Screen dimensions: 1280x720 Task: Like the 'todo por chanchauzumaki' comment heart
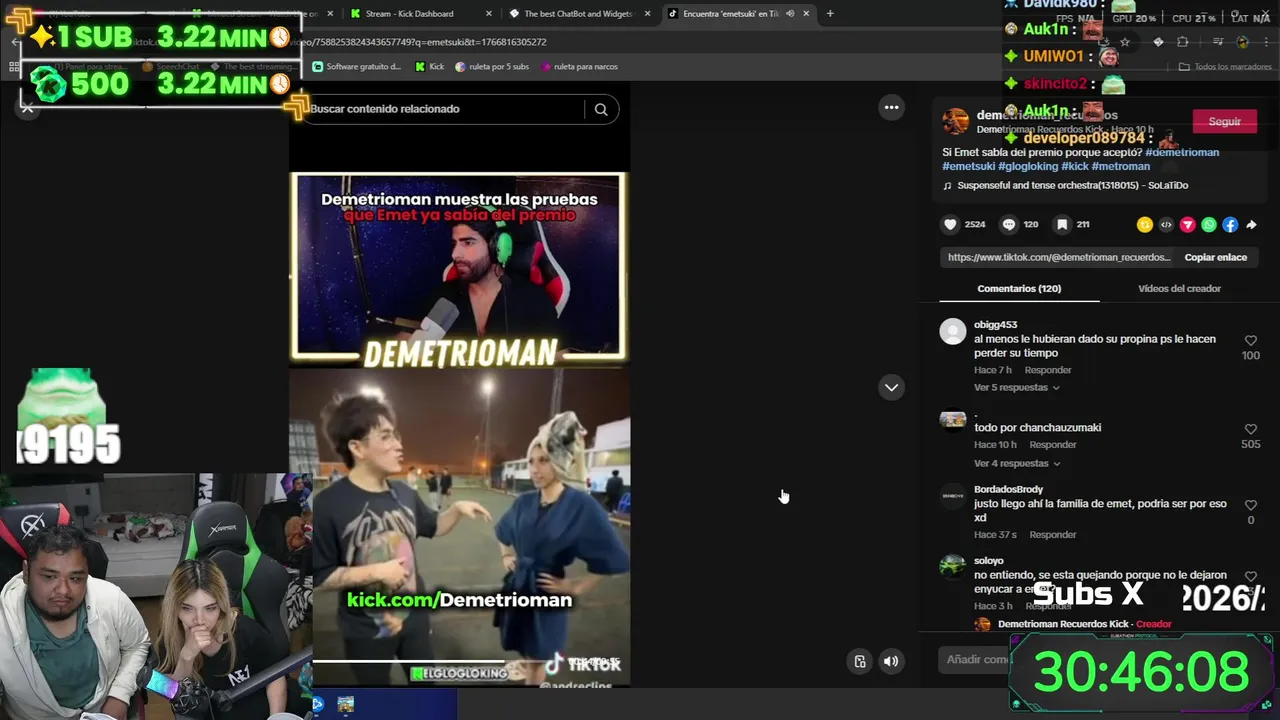(1250, 430)
